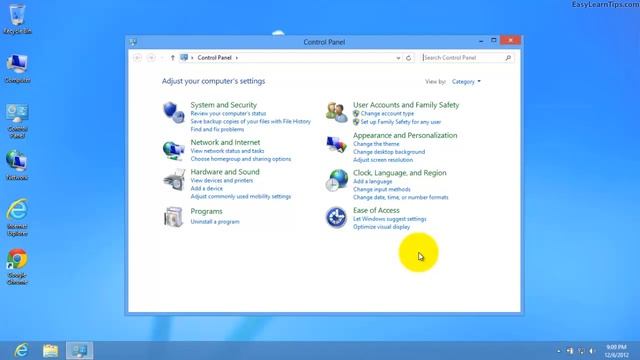This screenshot has width=640, height=360.
Task: Refresh the Control Panel address bar
Action: (x=409, y=58)
